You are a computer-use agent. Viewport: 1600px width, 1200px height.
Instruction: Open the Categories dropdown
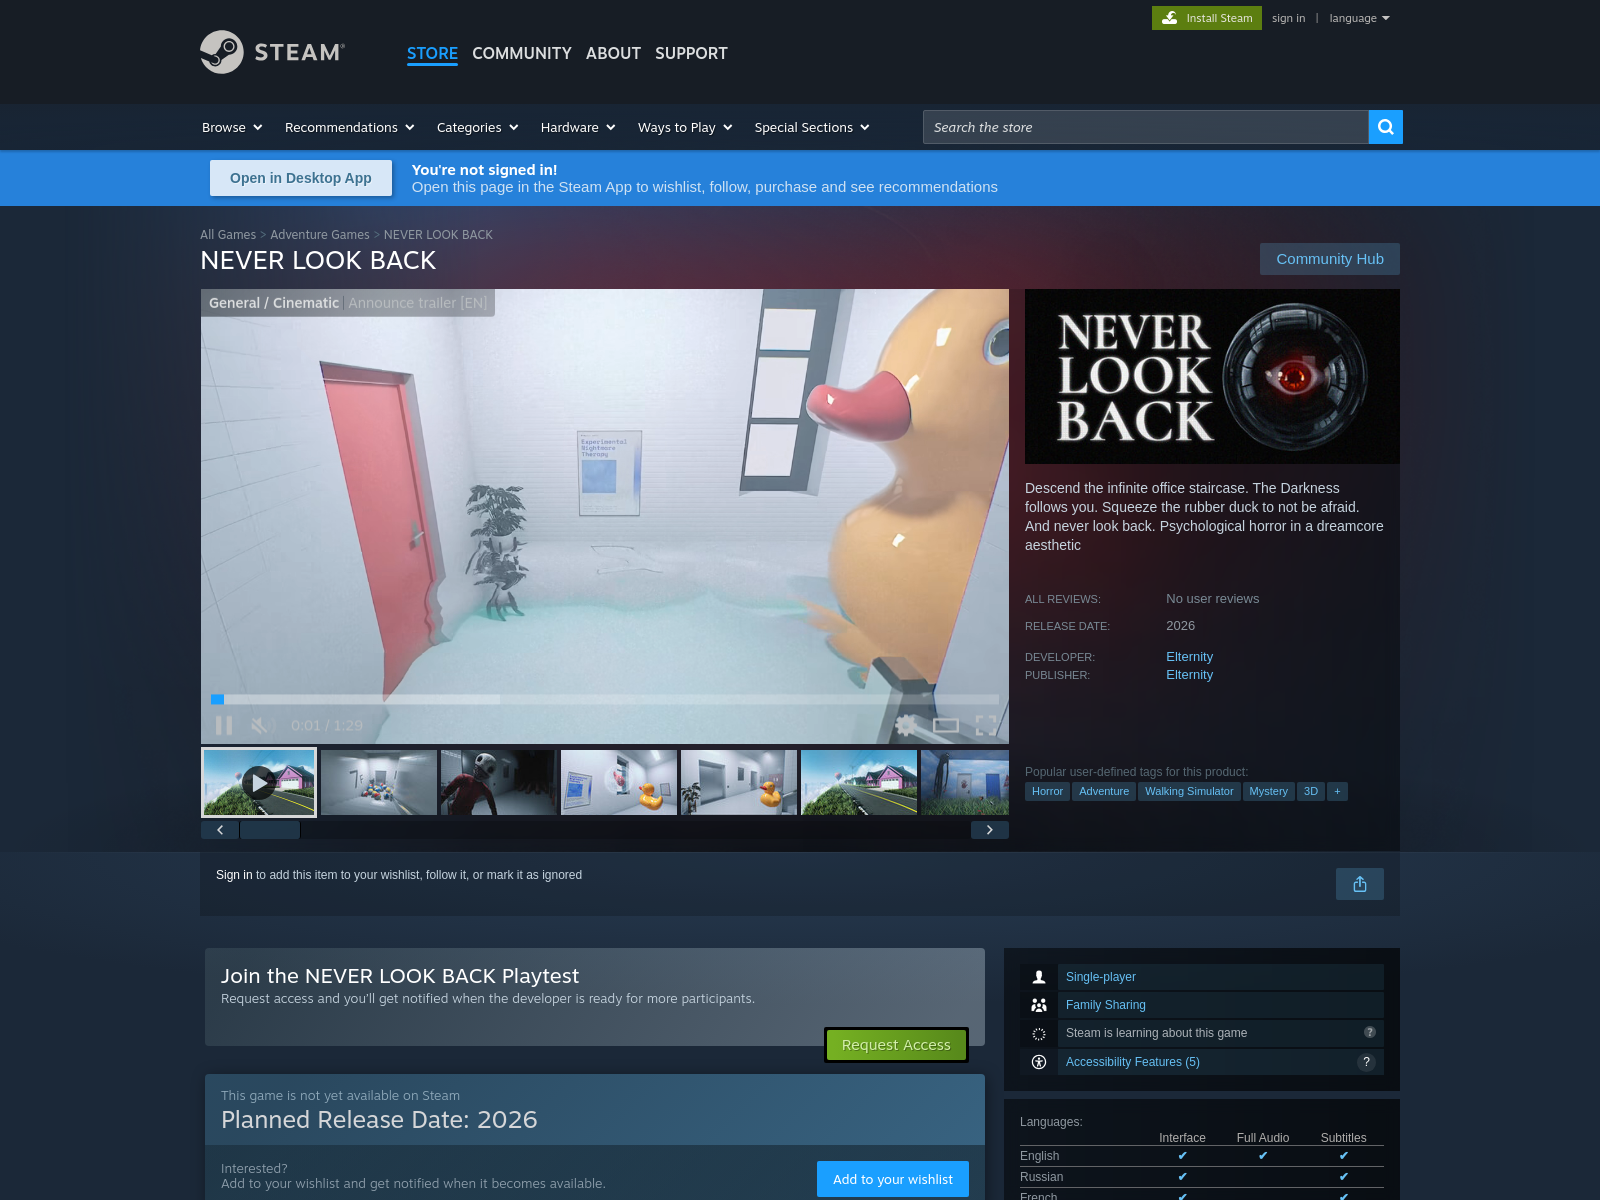[477, 127]
